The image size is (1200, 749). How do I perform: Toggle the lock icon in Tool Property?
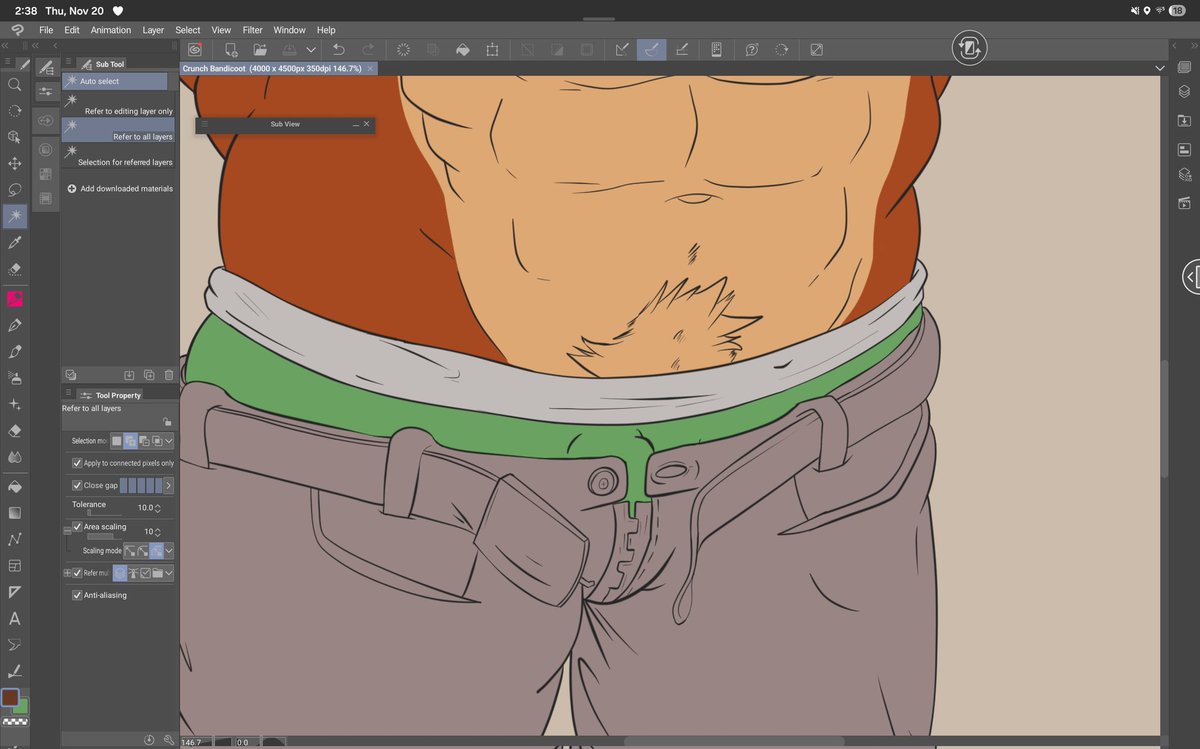point(167,422)
